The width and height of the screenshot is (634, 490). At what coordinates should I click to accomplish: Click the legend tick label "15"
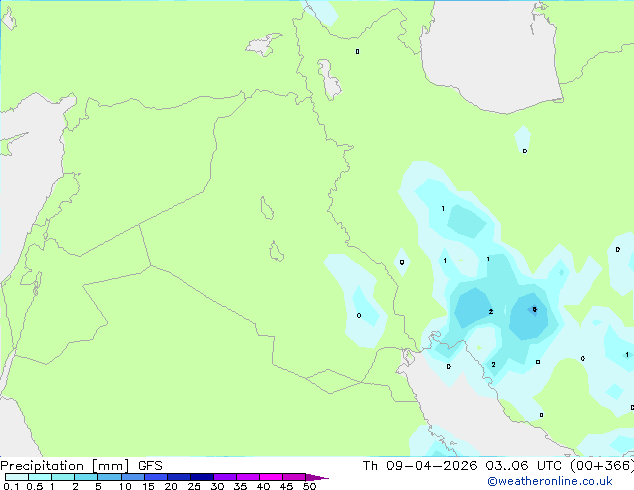click(148, 486)
